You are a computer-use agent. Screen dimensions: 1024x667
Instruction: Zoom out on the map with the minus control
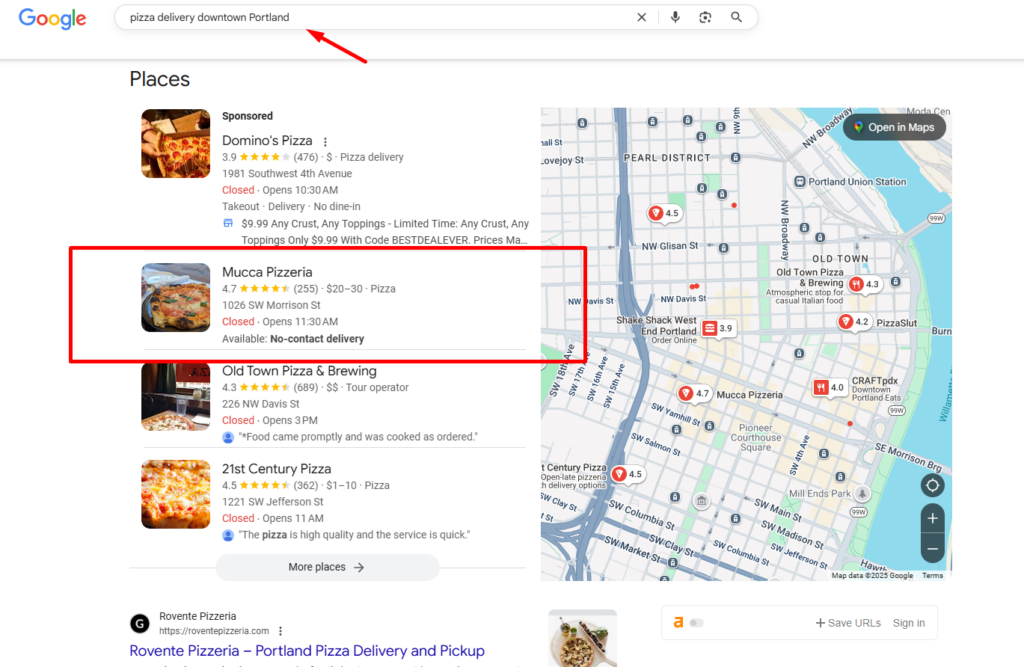tap(932, 548)
